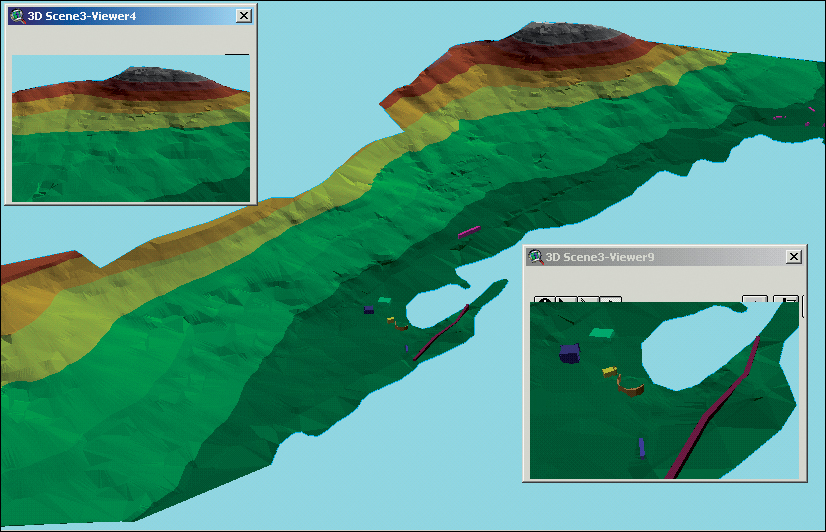Image resolution: width=826 pixels, height=532 pixels.
Task: Click the fourth toolbar button in Viewer9
Action: [610, 300]
